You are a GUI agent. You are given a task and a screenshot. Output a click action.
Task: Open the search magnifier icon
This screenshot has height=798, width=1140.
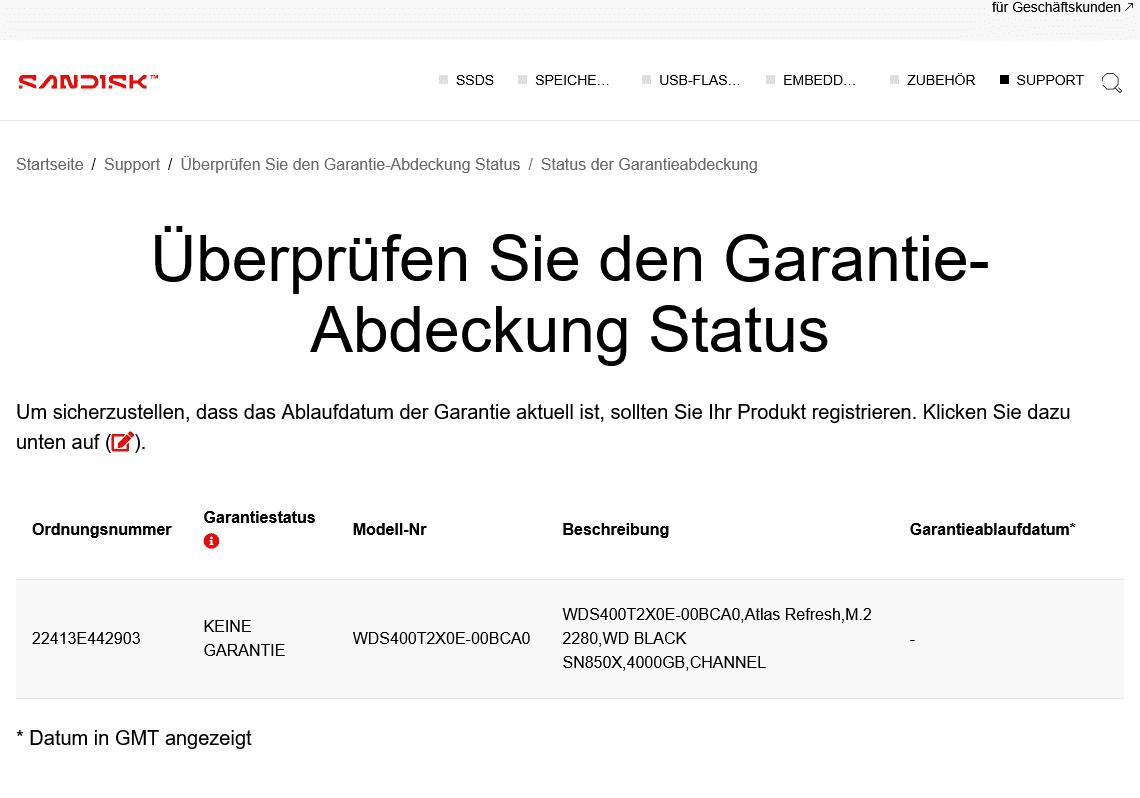(x=1112, y=82)
